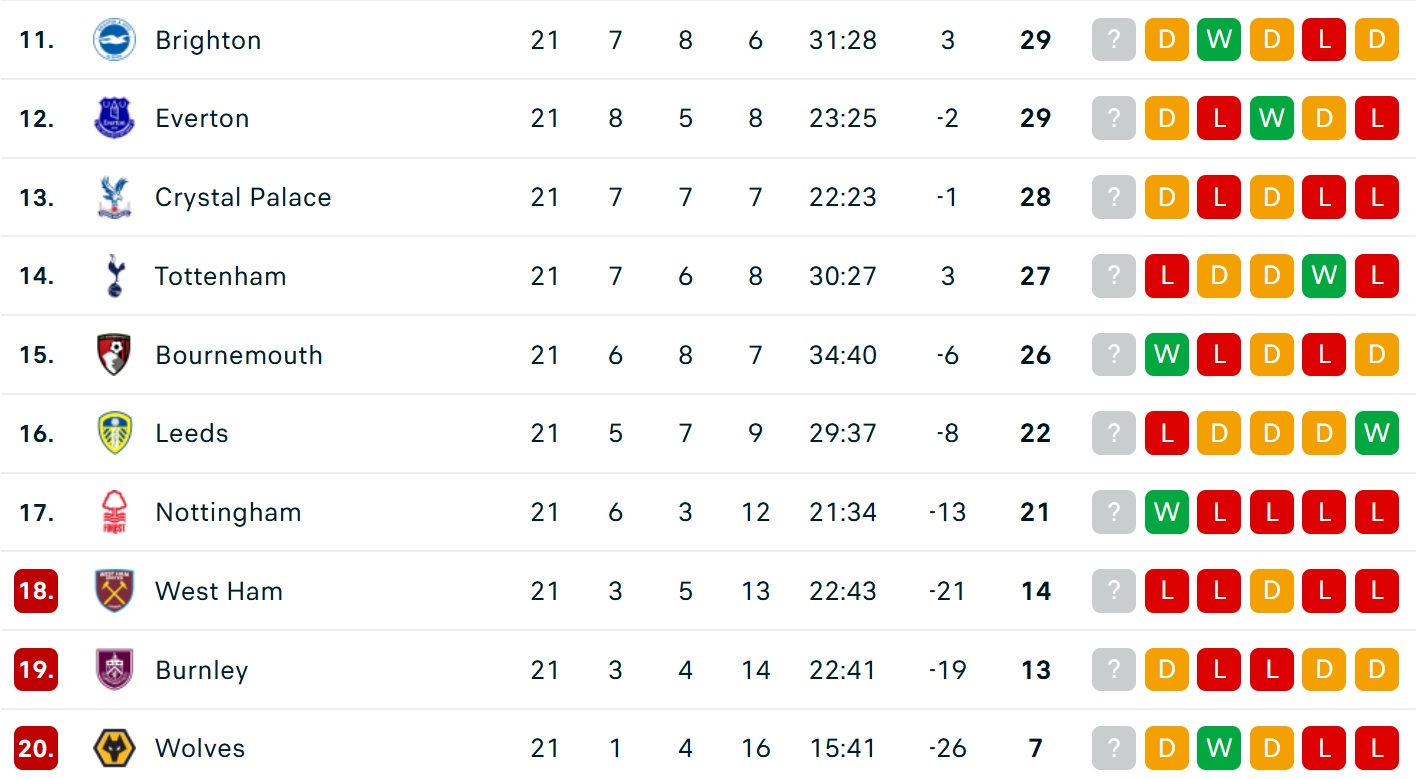
Task: Click the Bournemouth club crest icon
Action: pos(114,355)
